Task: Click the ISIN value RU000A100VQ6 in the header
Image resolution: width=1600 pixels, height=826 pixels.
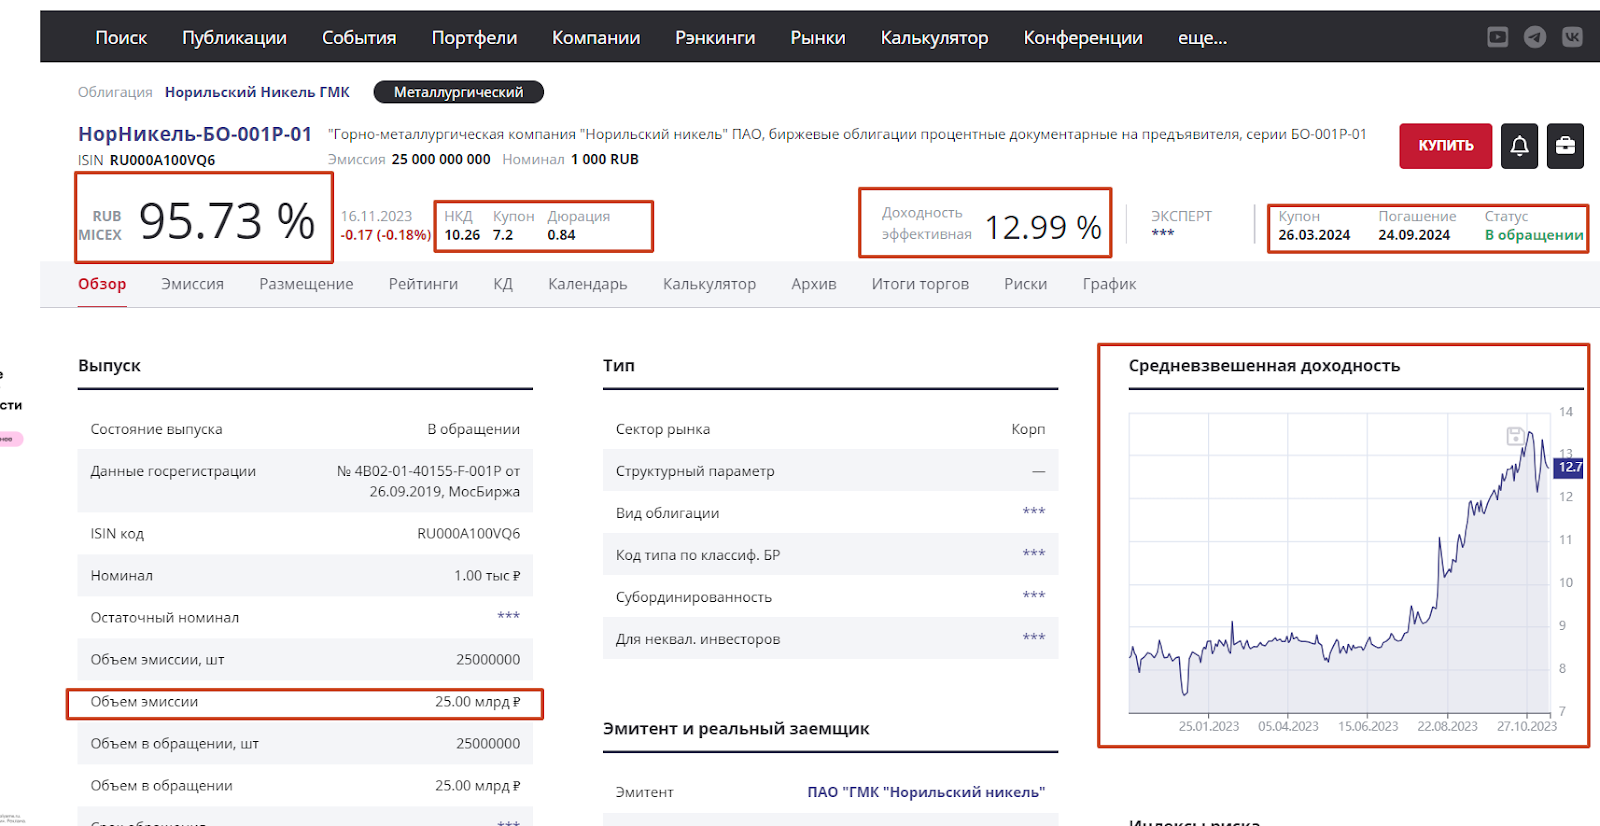Action: pos(162,160)
